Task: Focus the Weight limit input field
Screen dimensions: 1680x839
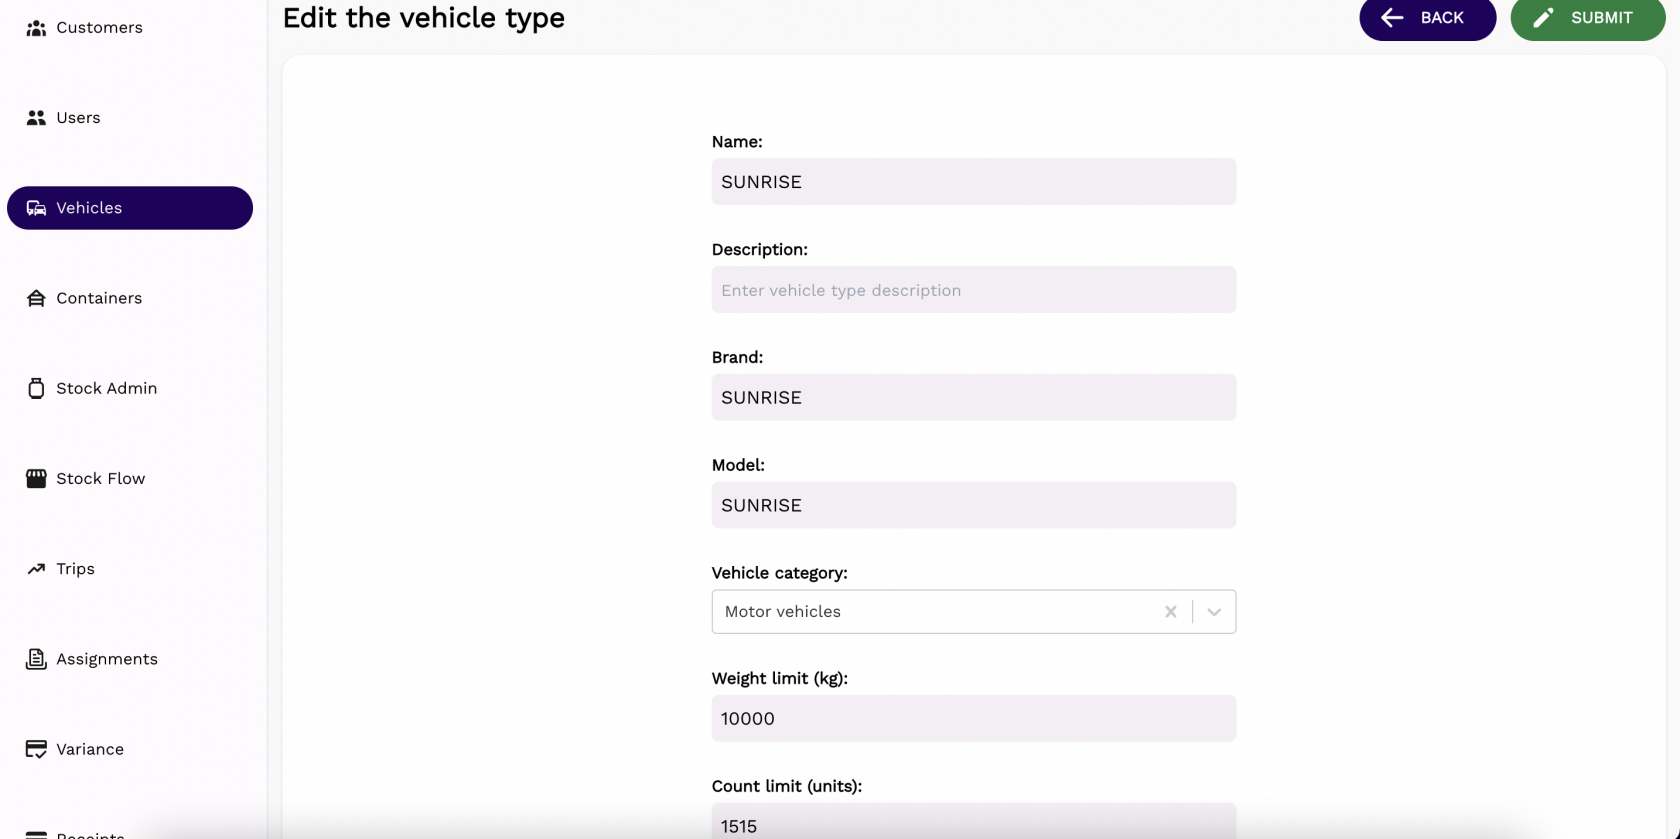Action: pos(973,718)
